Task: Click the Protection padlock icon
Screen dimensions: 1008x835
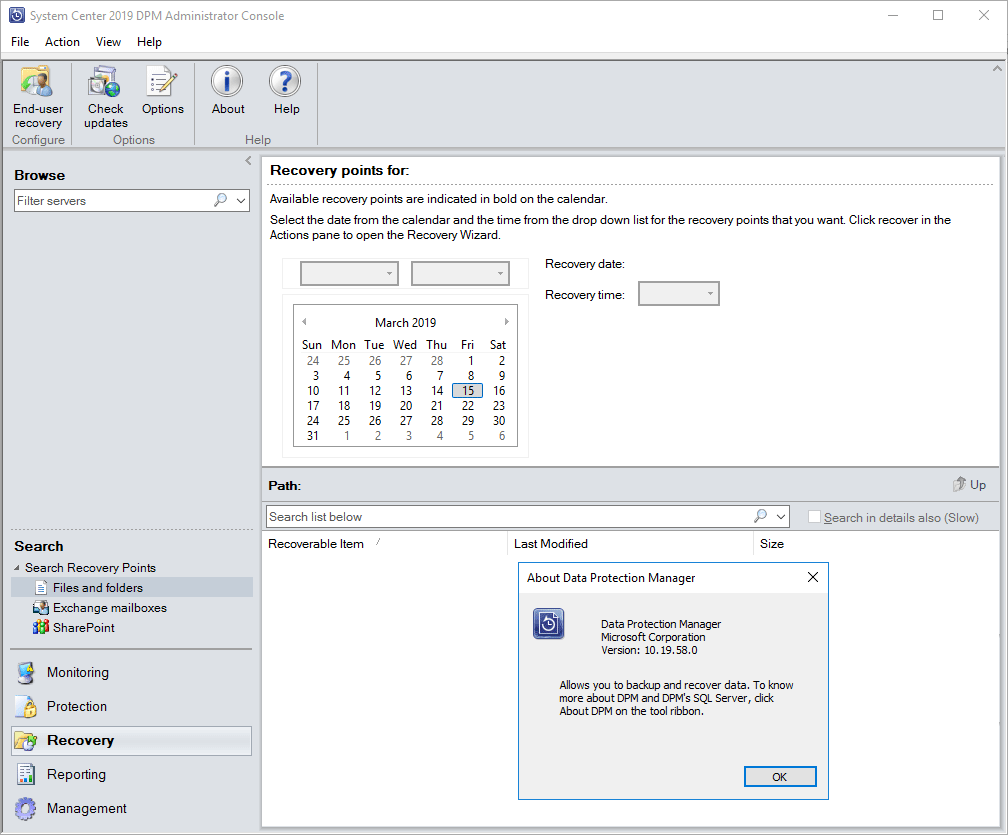Action: point(26,706)
